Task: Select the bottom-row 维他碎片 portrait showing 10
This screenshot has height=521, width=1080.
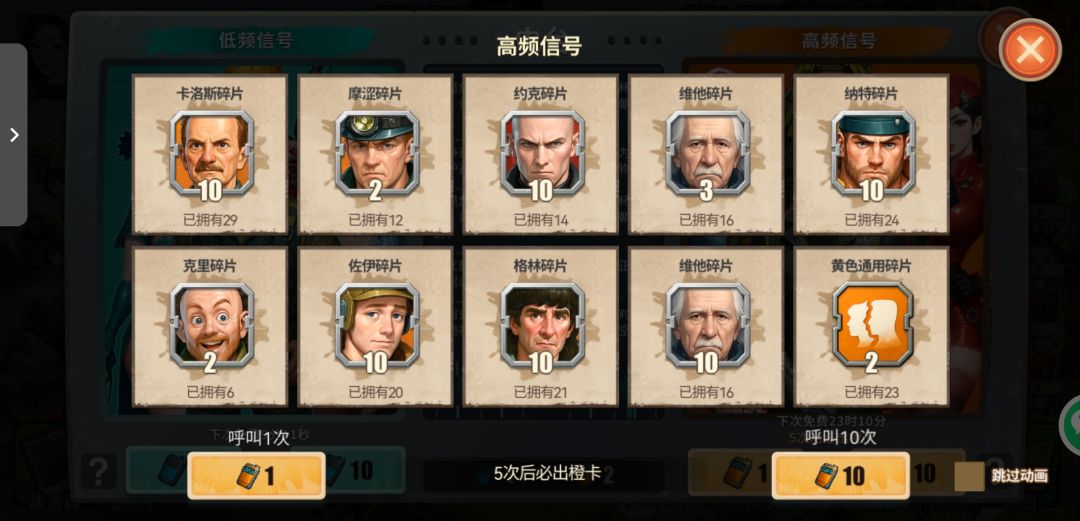Action: (707, 325)
